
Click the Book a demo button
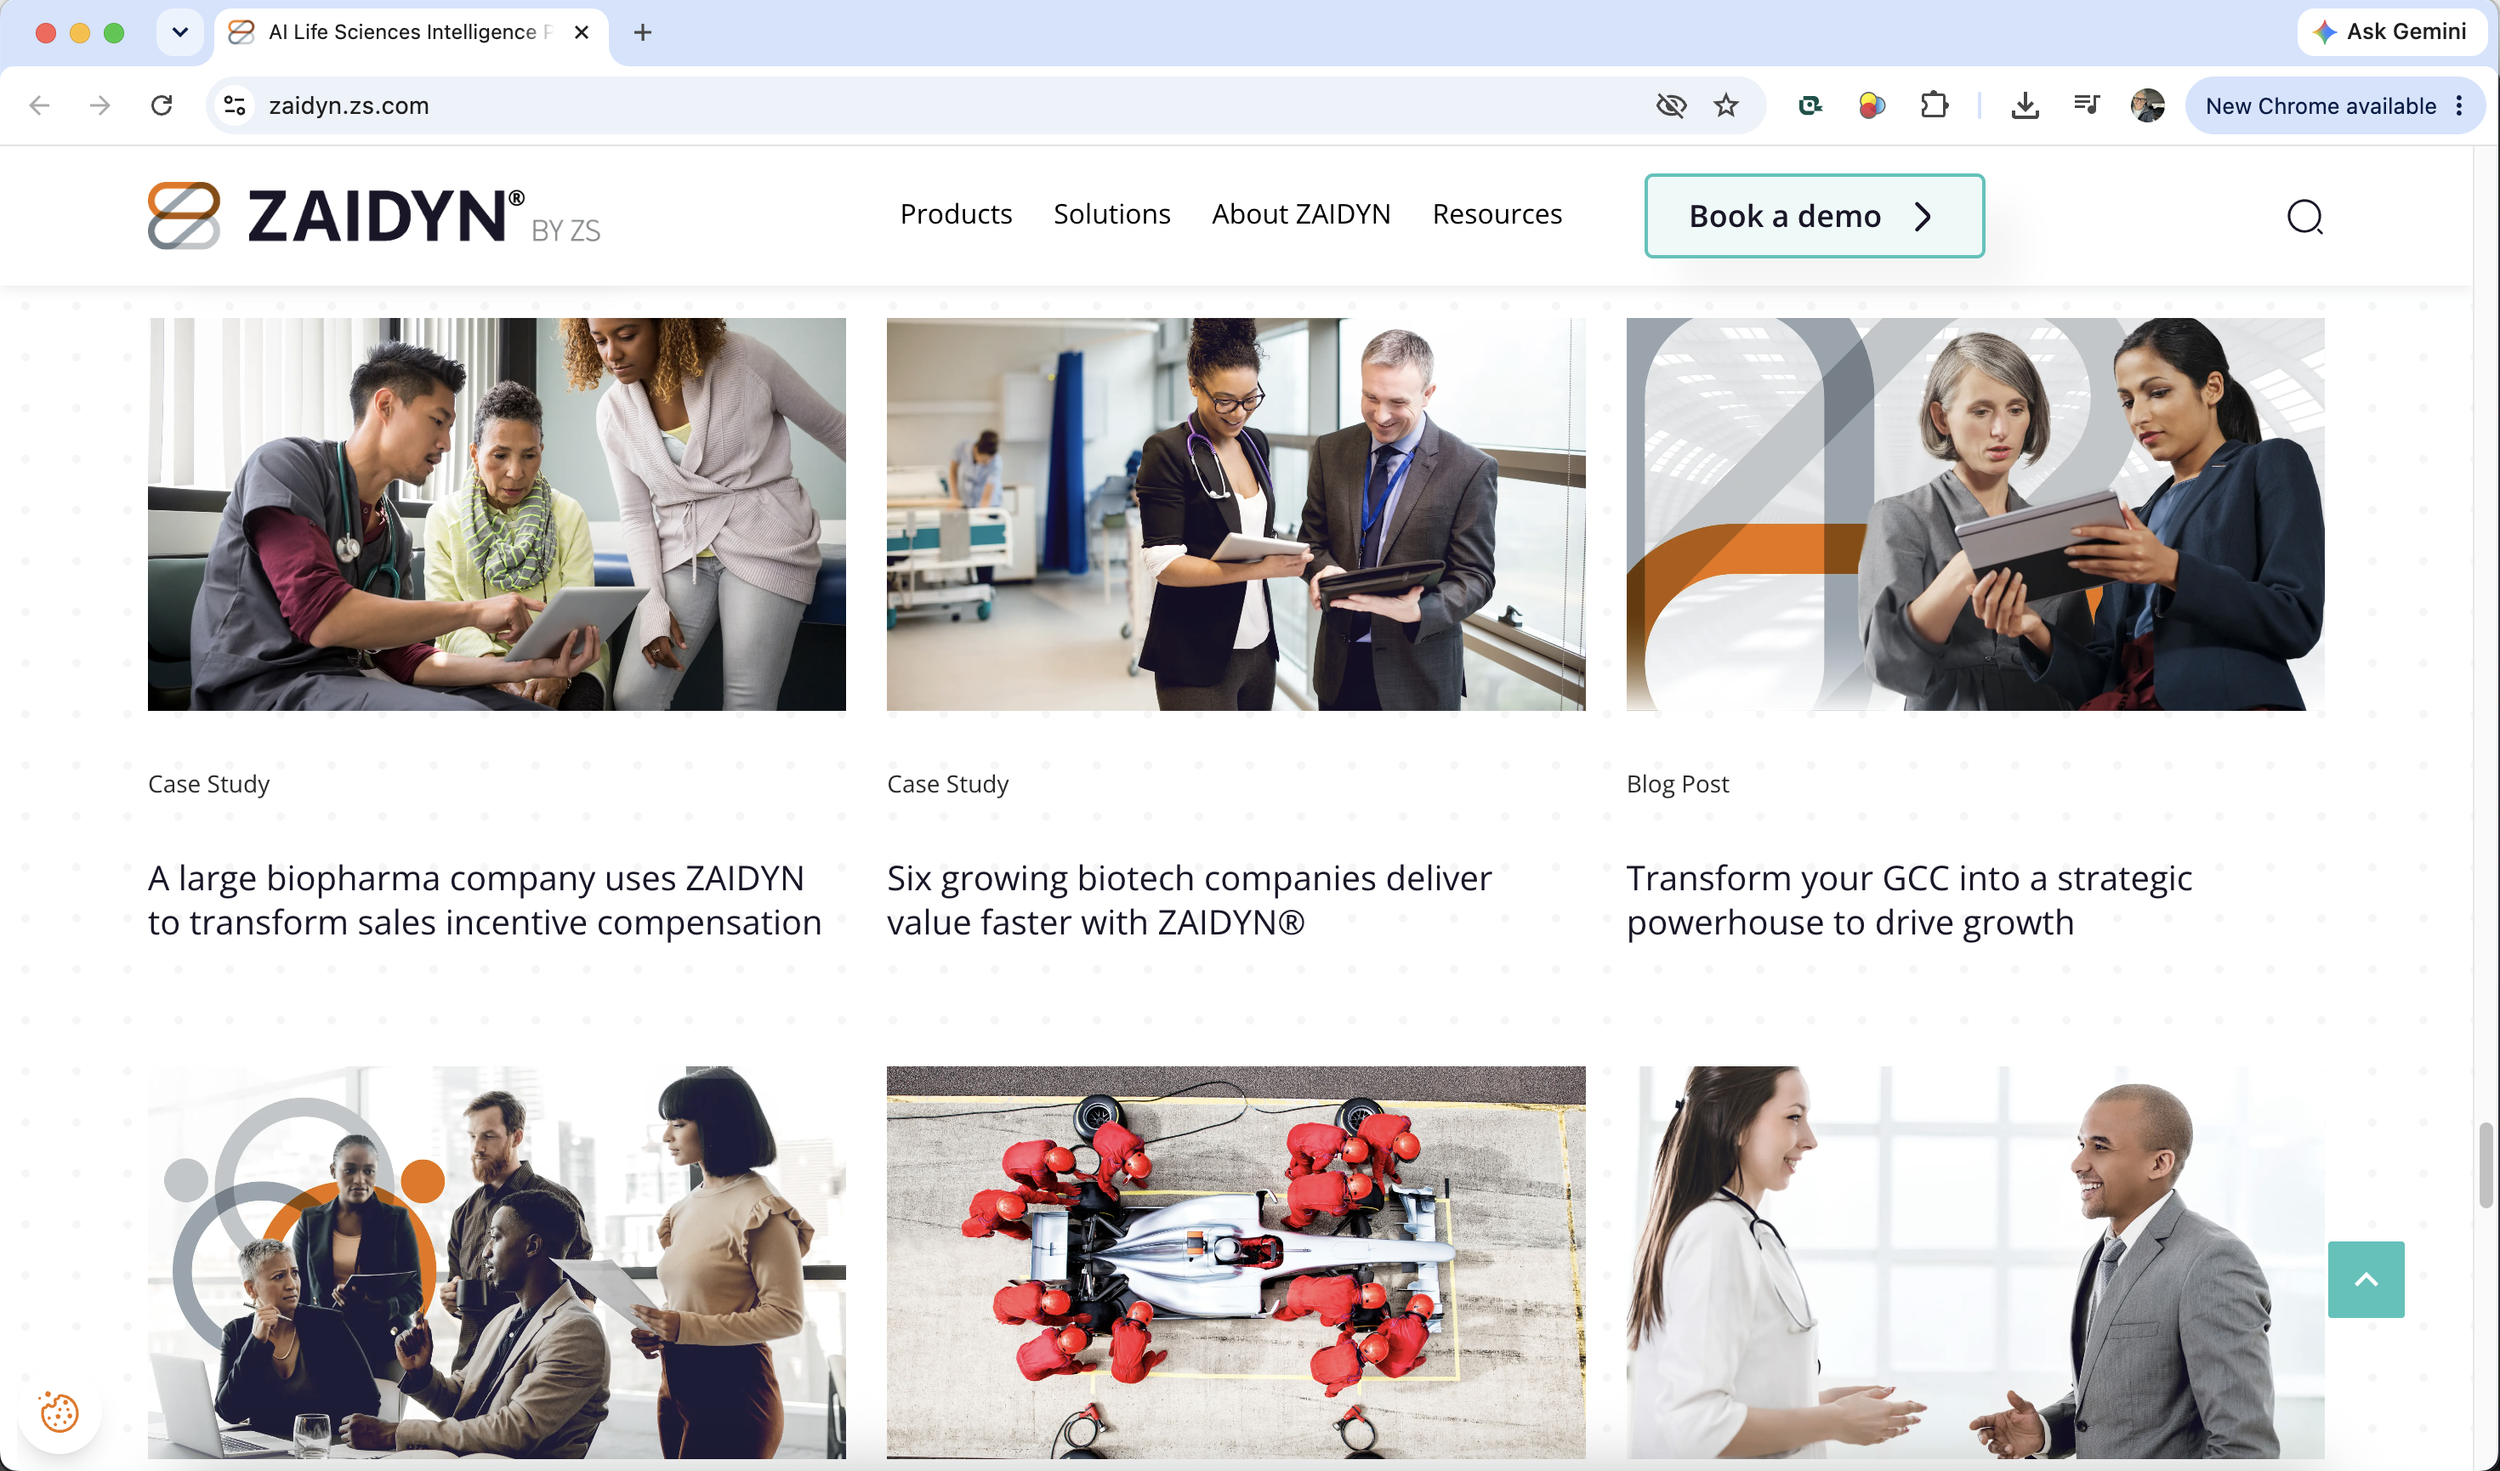tap(1813, 216)
